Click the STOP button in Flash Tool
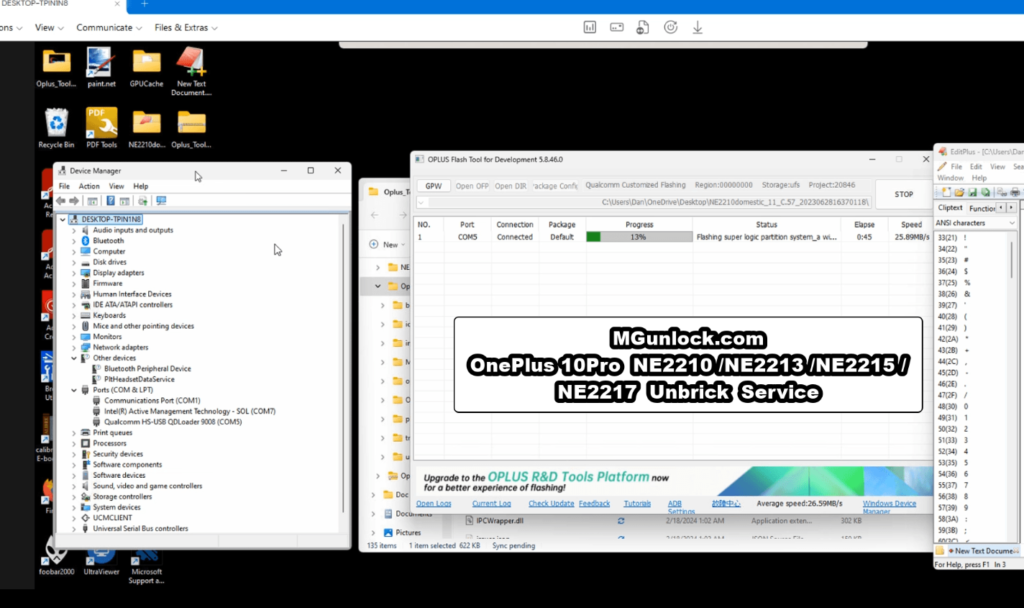This screenshot has width=1024, height=608. click(904, 194)
